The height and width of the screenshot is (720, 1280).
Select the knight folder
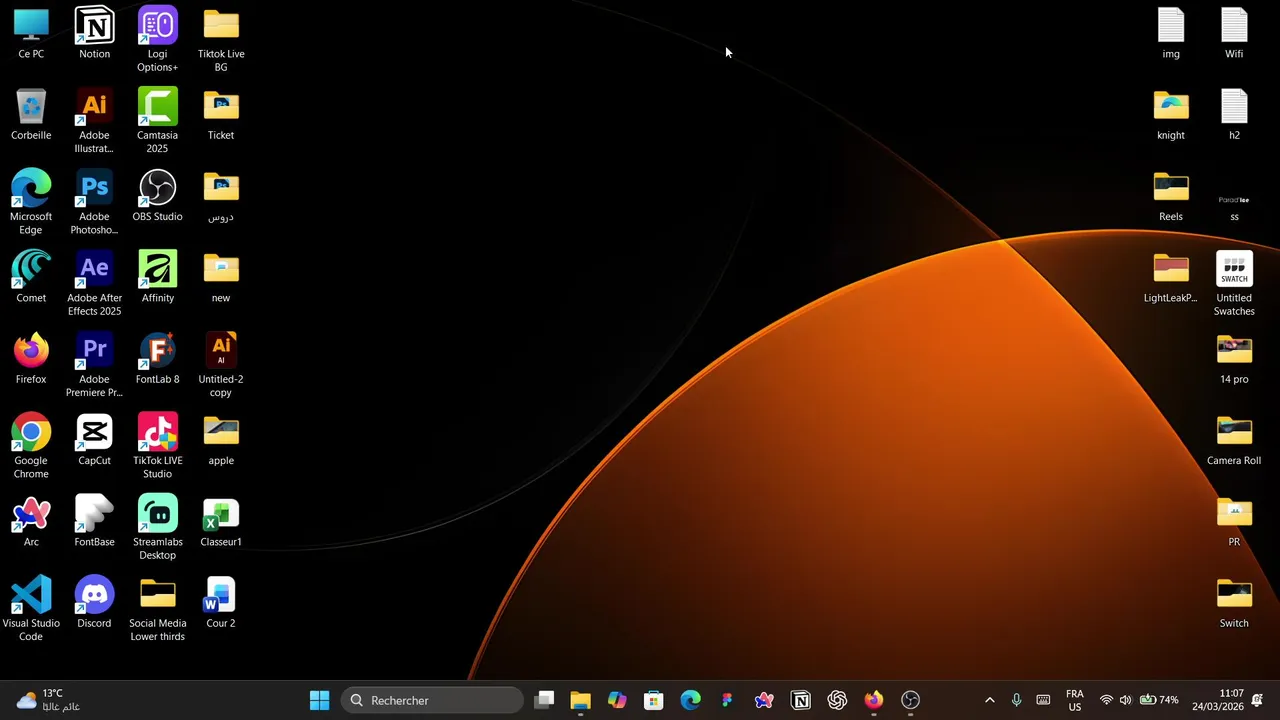pos(1171,115)
